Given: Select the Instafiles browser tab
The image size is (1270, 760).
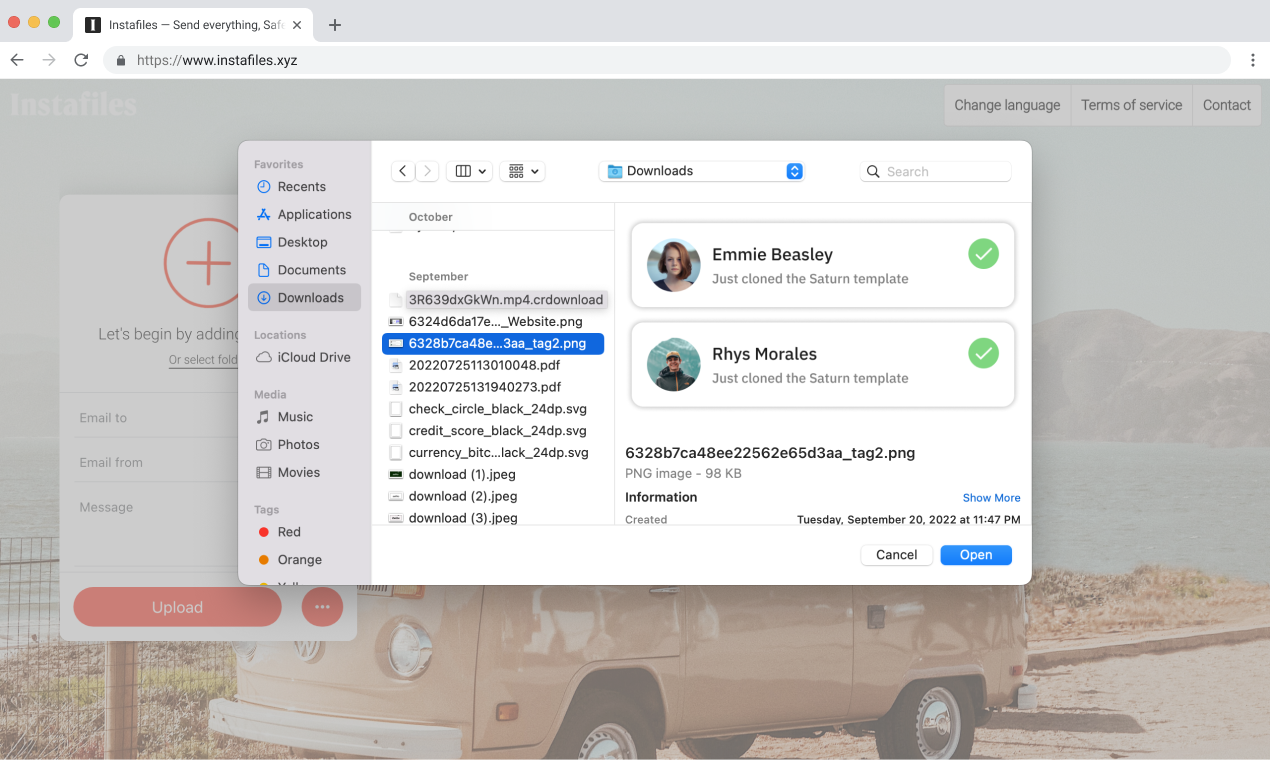Looking at the screenshot, I should tap(194, 25).
